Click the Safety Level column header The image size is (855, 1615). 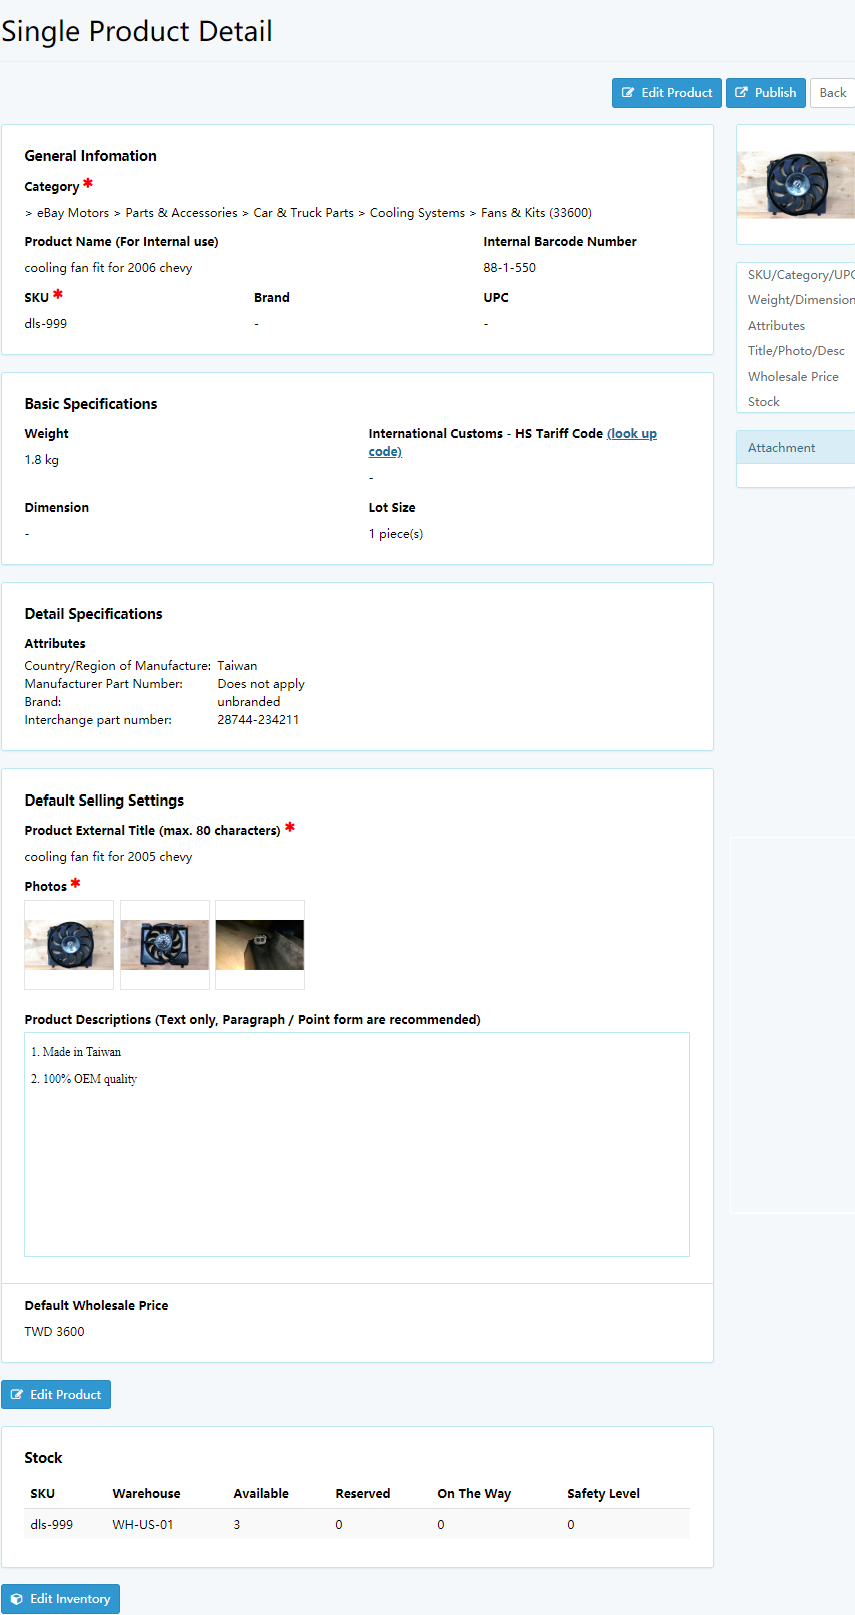click(x=603, y=1493)
